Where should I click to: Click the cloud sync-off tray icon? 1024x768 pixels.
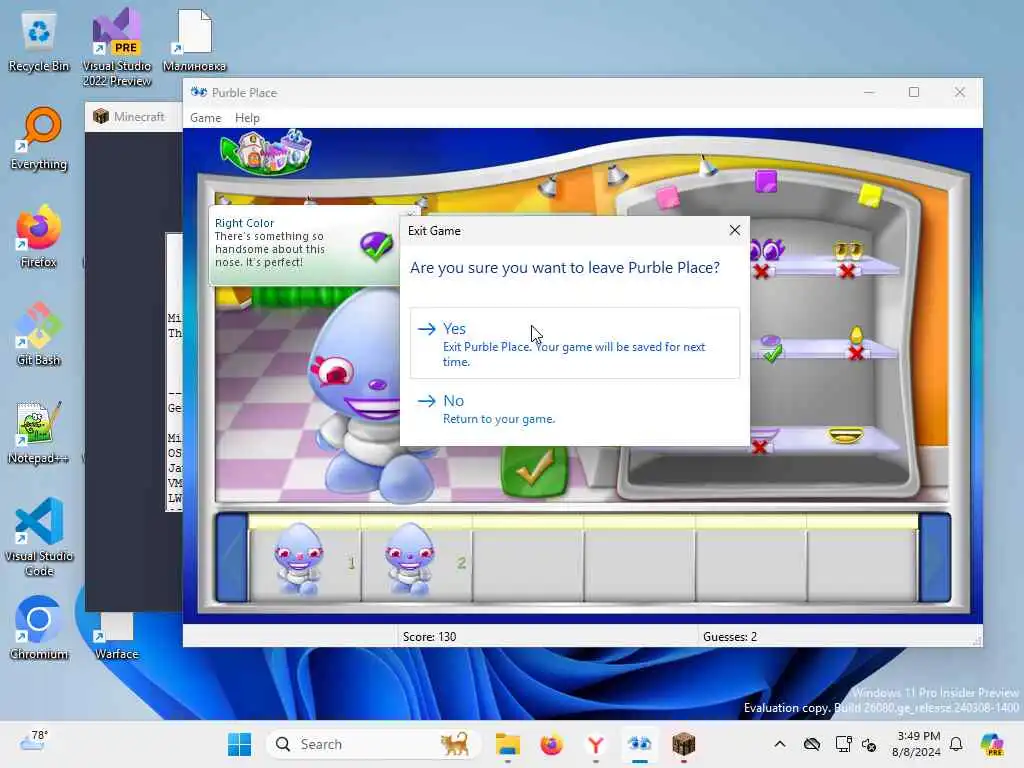click(x=812, y=744)
